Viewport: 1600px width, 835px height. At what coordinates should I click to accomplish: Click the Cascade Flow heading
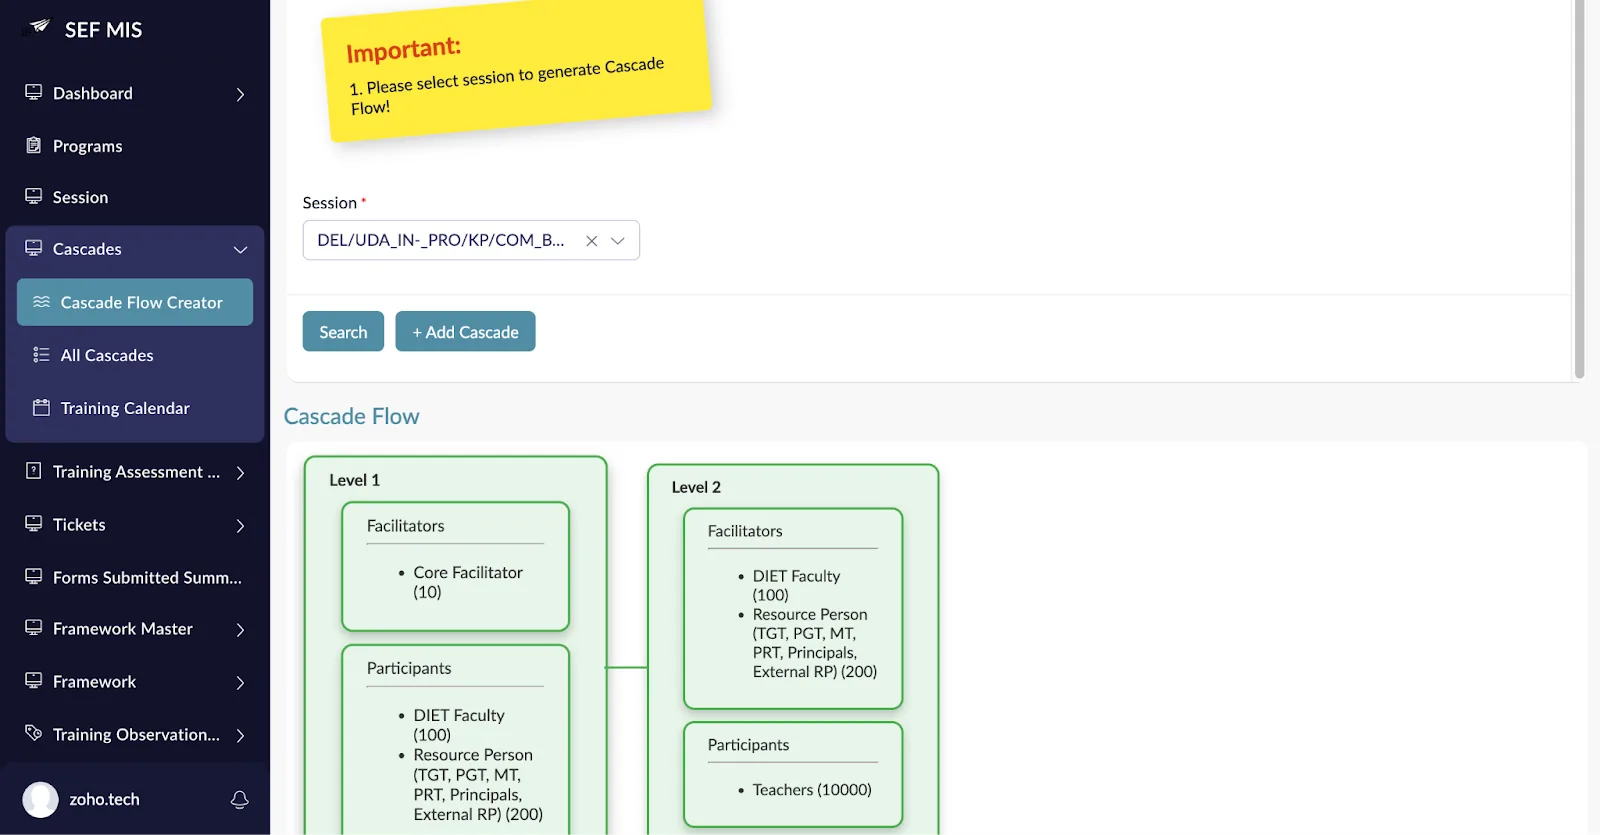(351, 416)
